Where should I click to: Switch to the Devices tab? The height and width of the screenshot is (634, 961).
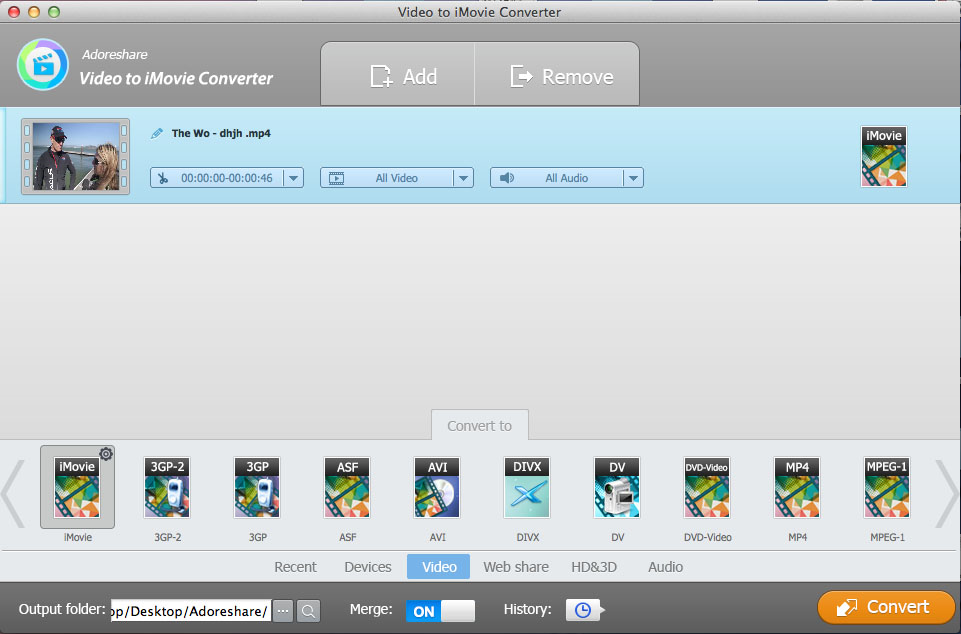click(x=368, y=567)
